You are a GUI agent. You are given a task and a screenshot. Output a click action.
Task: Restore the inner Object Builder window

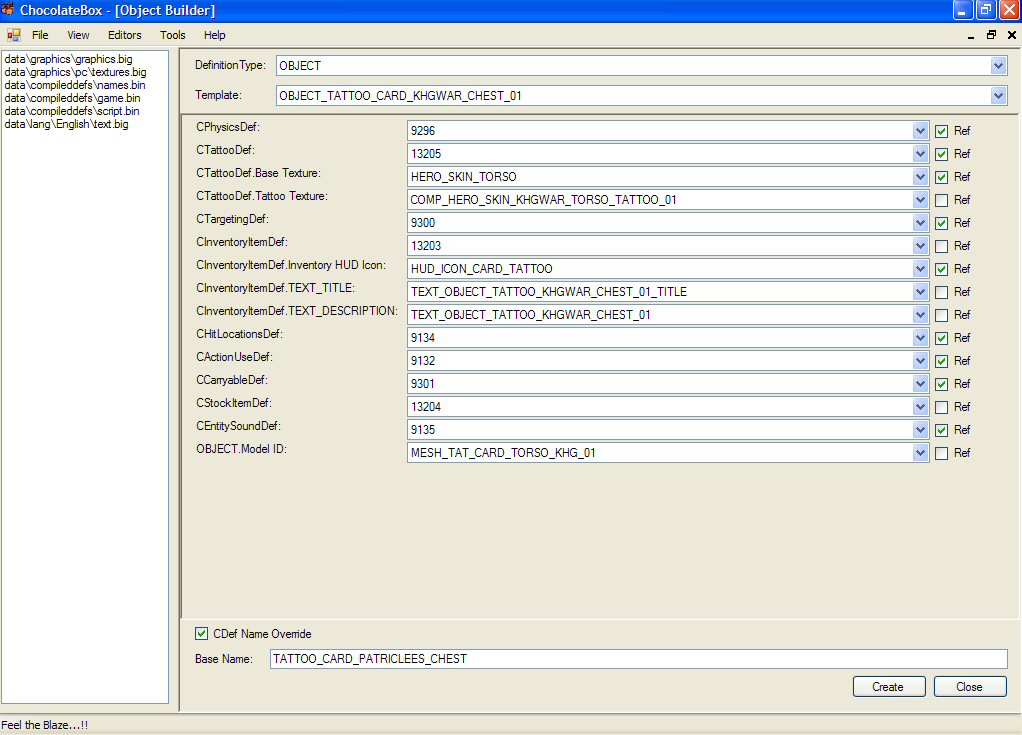tap(991, 35)
